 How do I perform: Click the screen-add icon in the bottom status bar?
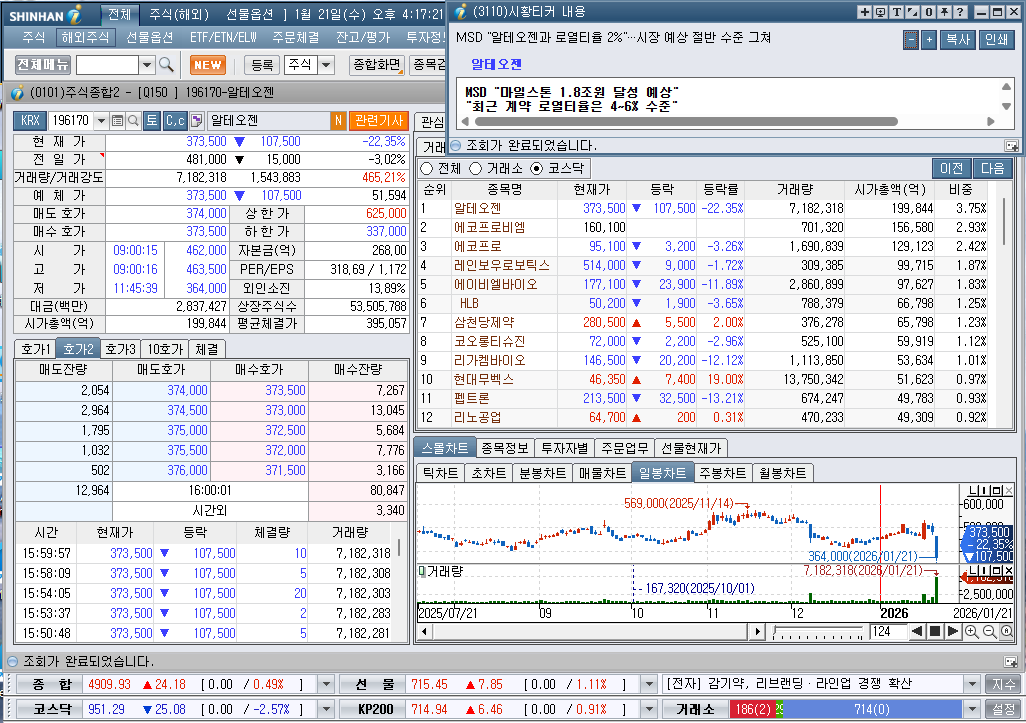click(x=1011, y=661)
